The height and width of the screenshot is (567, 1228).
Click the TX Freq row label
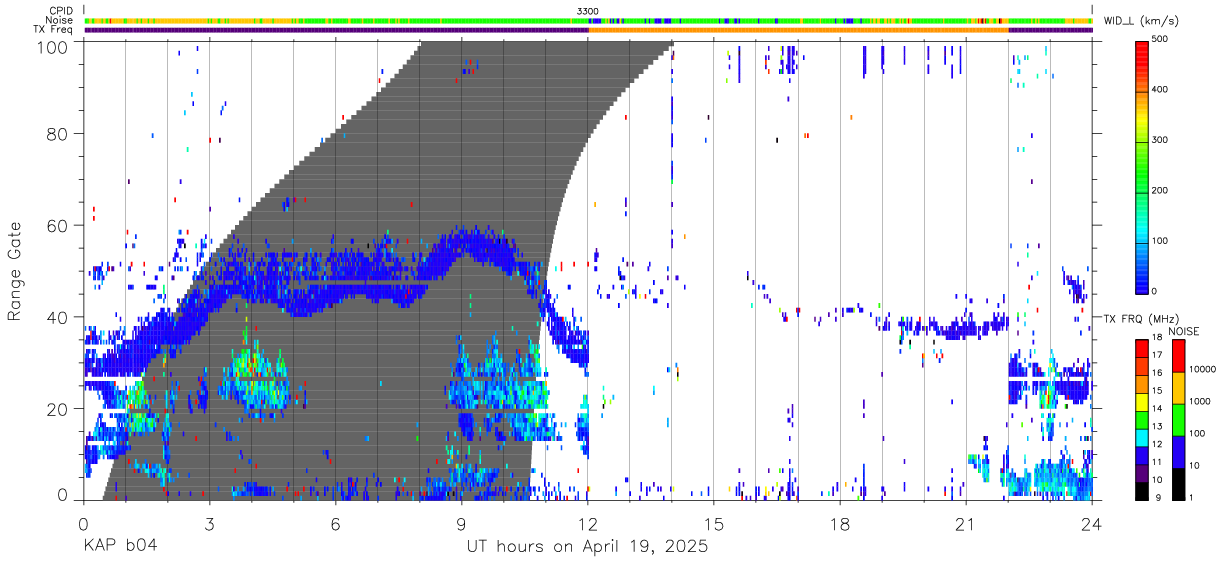(x=54, y=30)
